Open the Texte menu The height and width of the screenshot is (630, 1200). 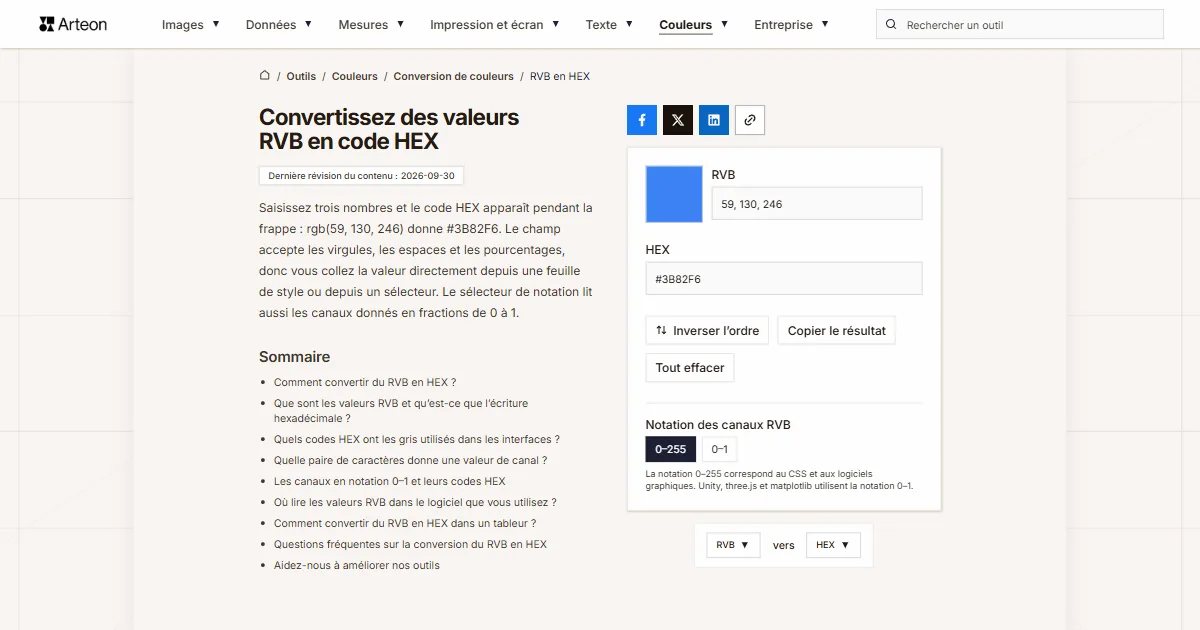click(x=609, y=25)
